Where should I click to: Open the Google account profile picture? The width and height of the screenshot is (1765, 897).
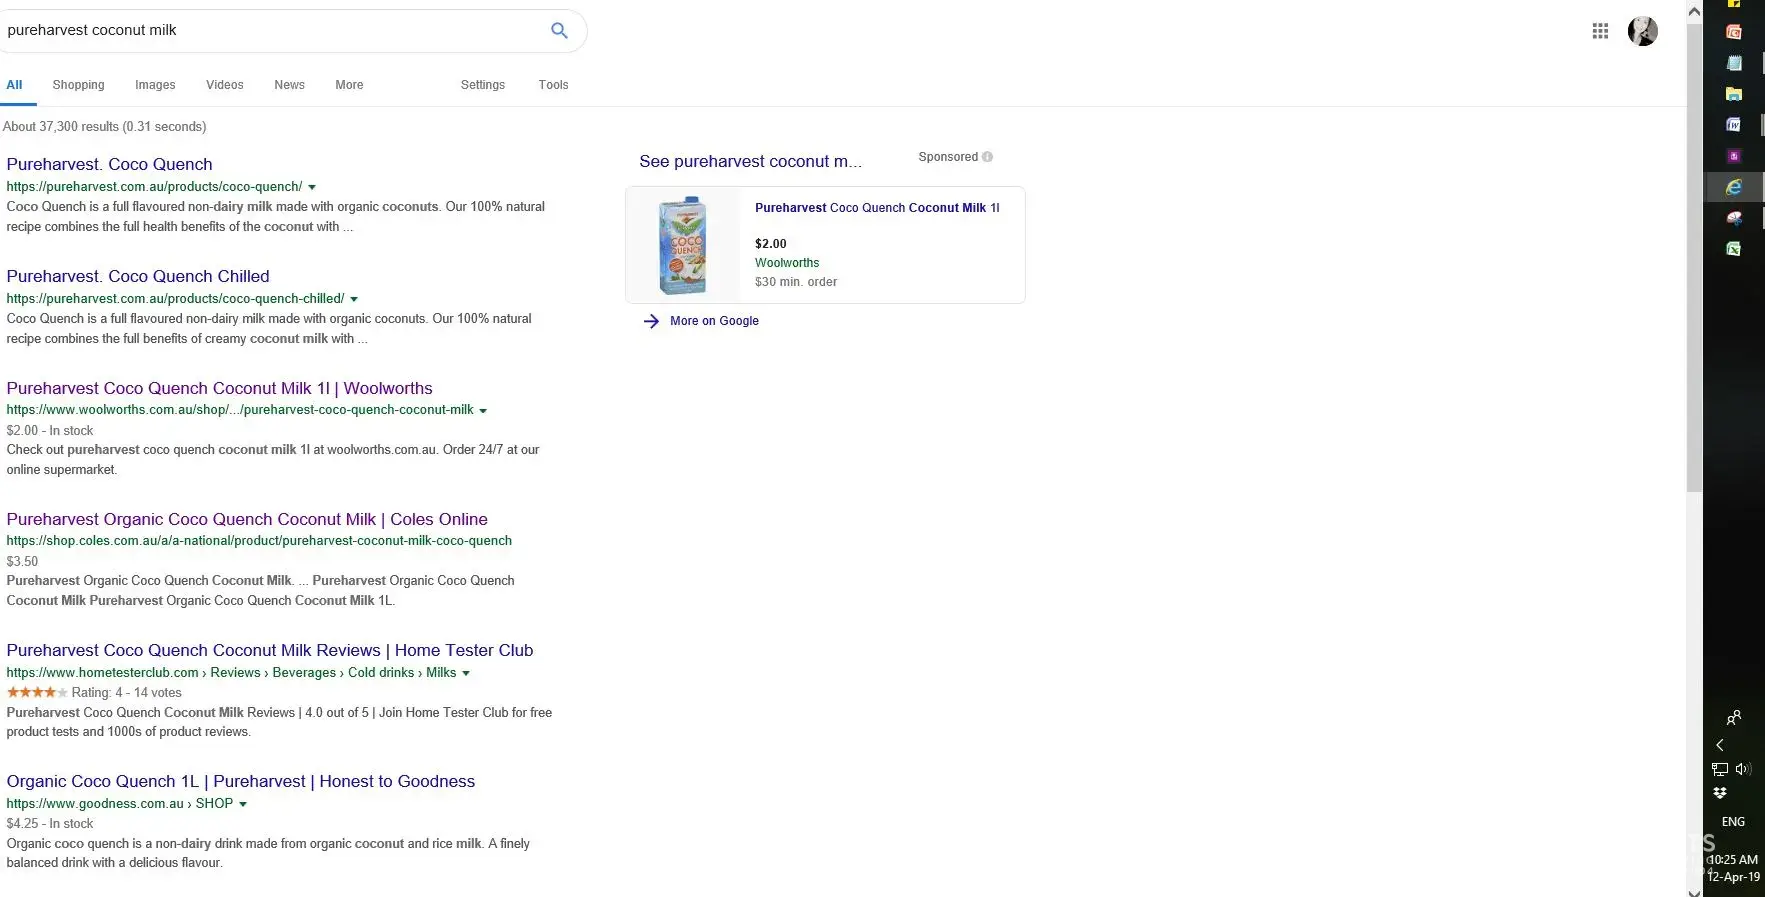(x=1642, y=31)
